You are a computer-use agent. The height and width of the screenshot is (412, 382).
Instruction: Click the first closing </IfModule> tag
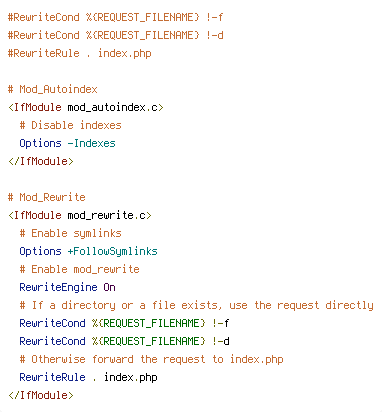[41, 161]
